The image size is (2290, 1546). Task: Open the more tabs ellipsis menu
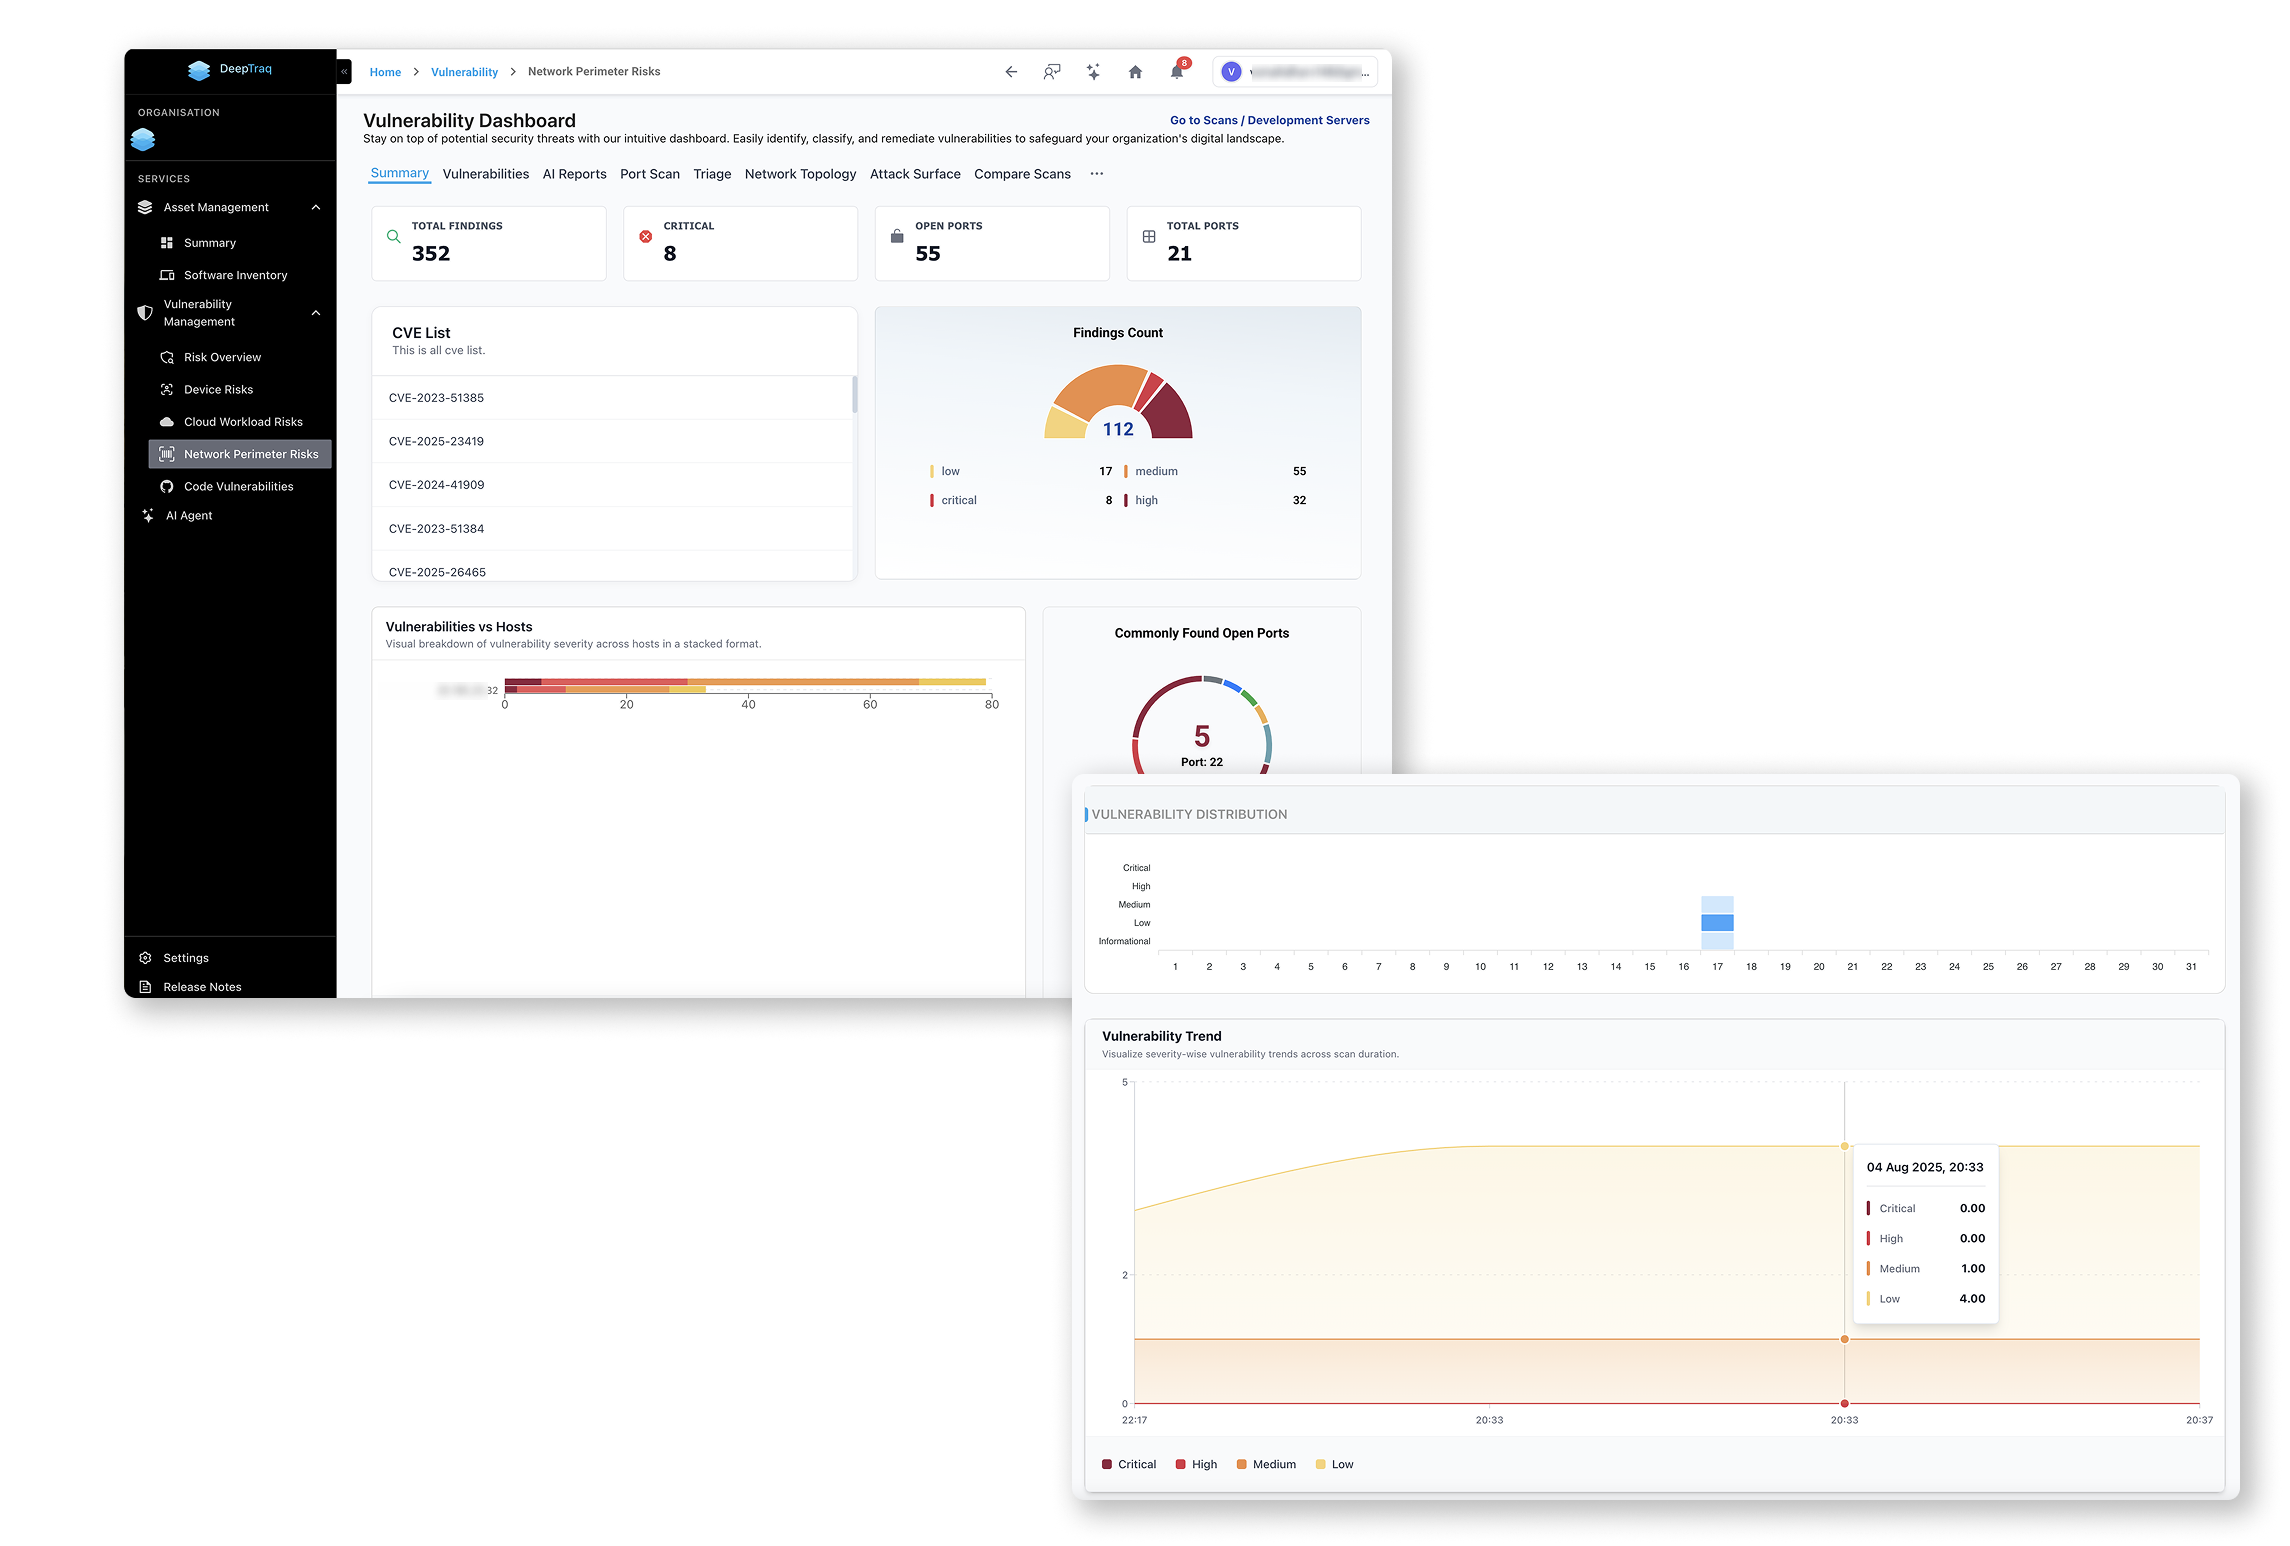click(x=1097, y=174)
